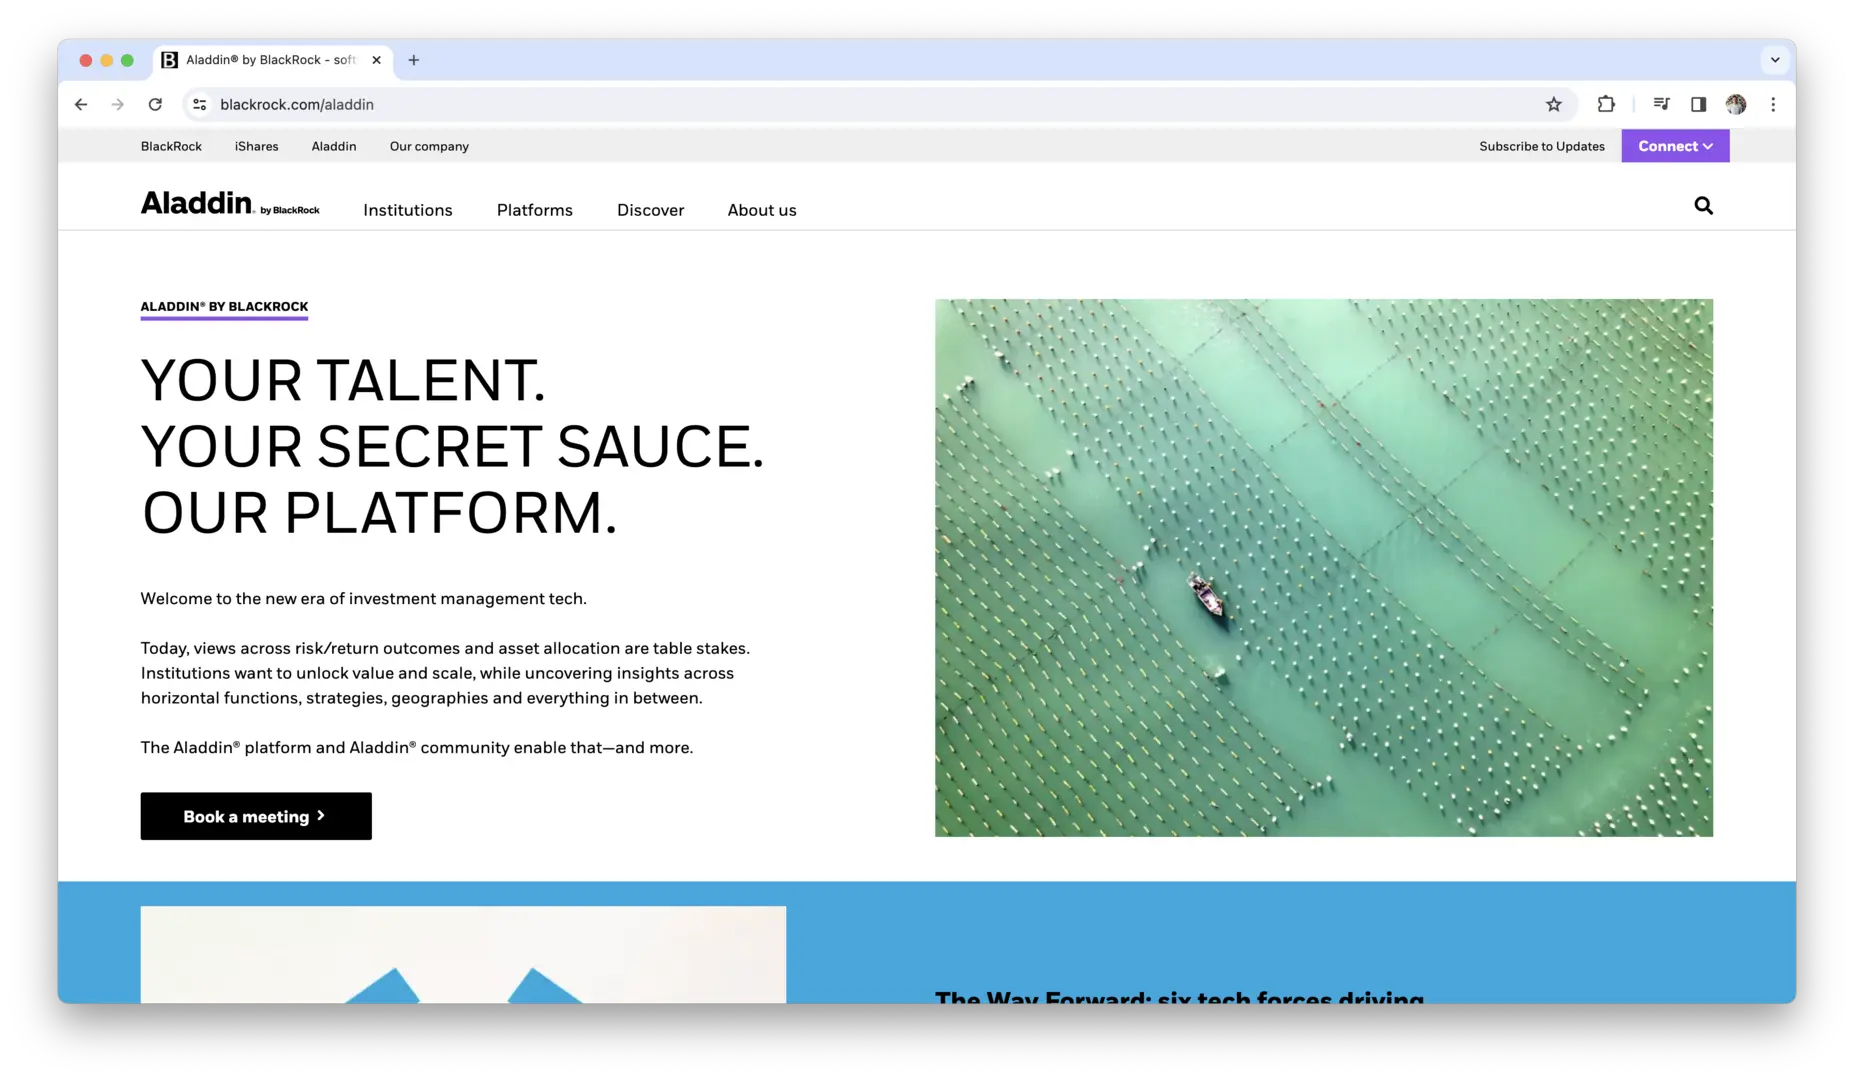Viewport: 1854px width, 1080px height.
Task: Click 'Welcome to the new era' sentence
Action: click(363, 599)
